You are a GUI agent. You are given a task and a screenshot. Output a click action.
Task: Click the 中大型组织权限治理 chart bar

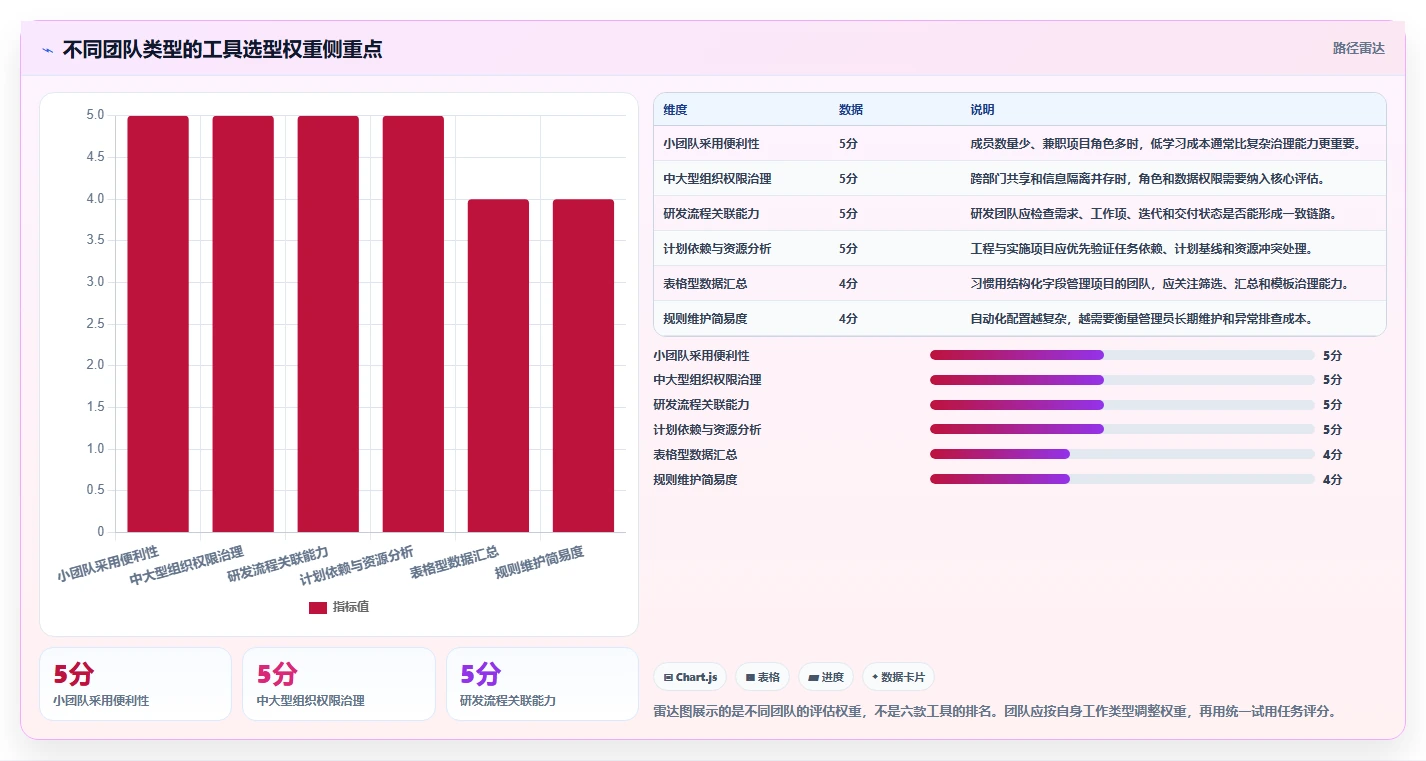pos(243,324)
